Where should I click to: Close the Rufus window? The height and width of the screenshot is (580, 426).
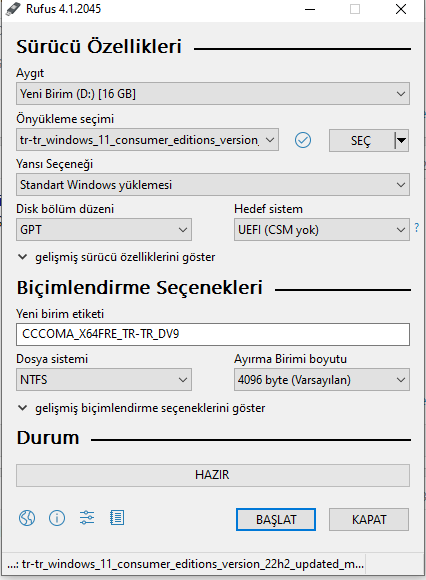click(401, 9)
